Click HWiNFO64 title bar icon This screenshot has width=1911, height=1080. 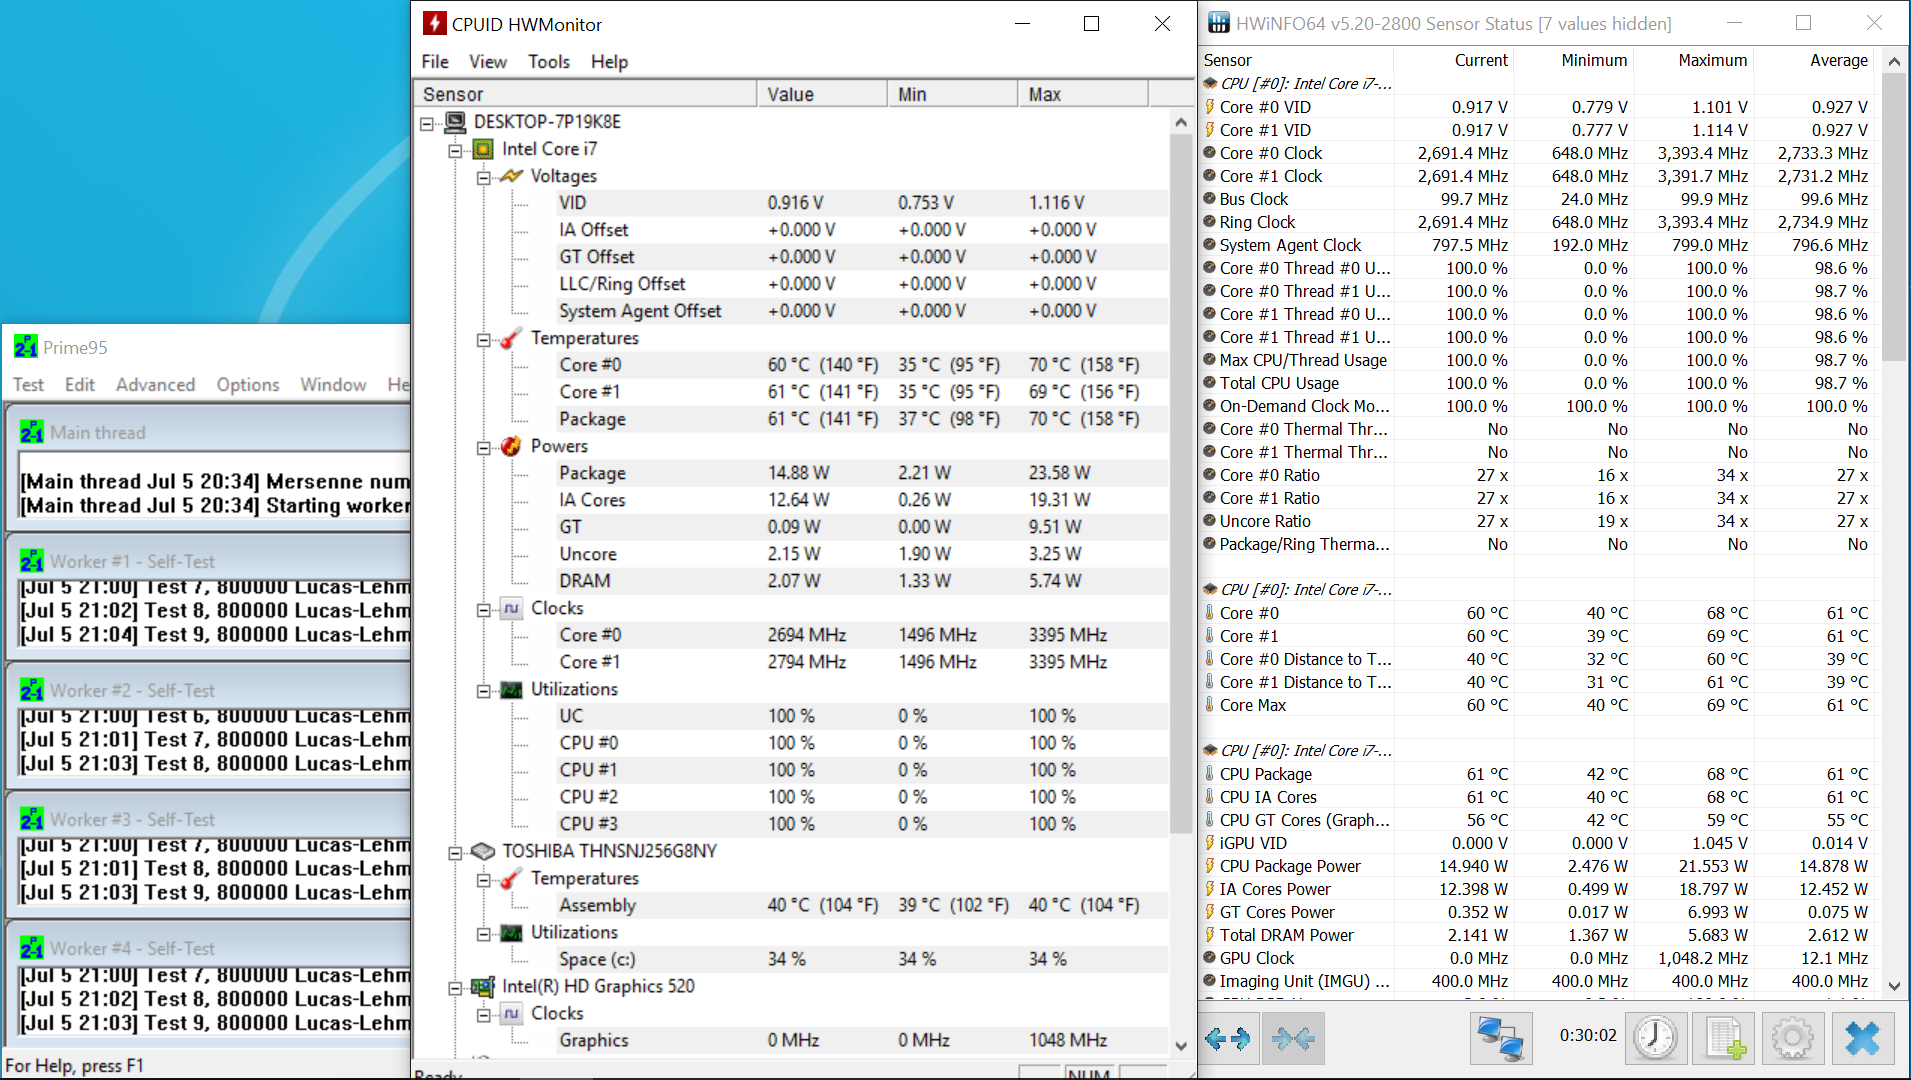click(x=1219, y=23)
